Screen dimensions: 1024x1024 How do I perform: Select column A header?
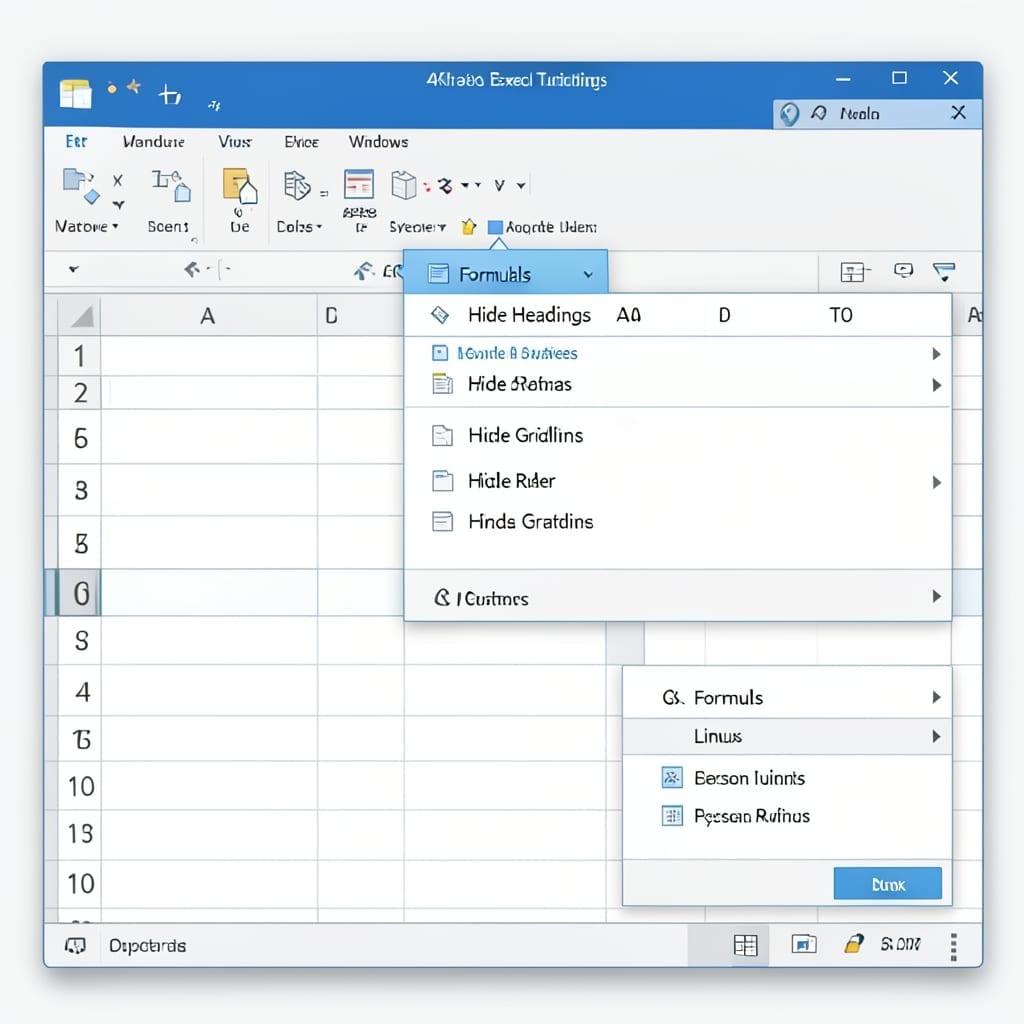click(208, 316)
